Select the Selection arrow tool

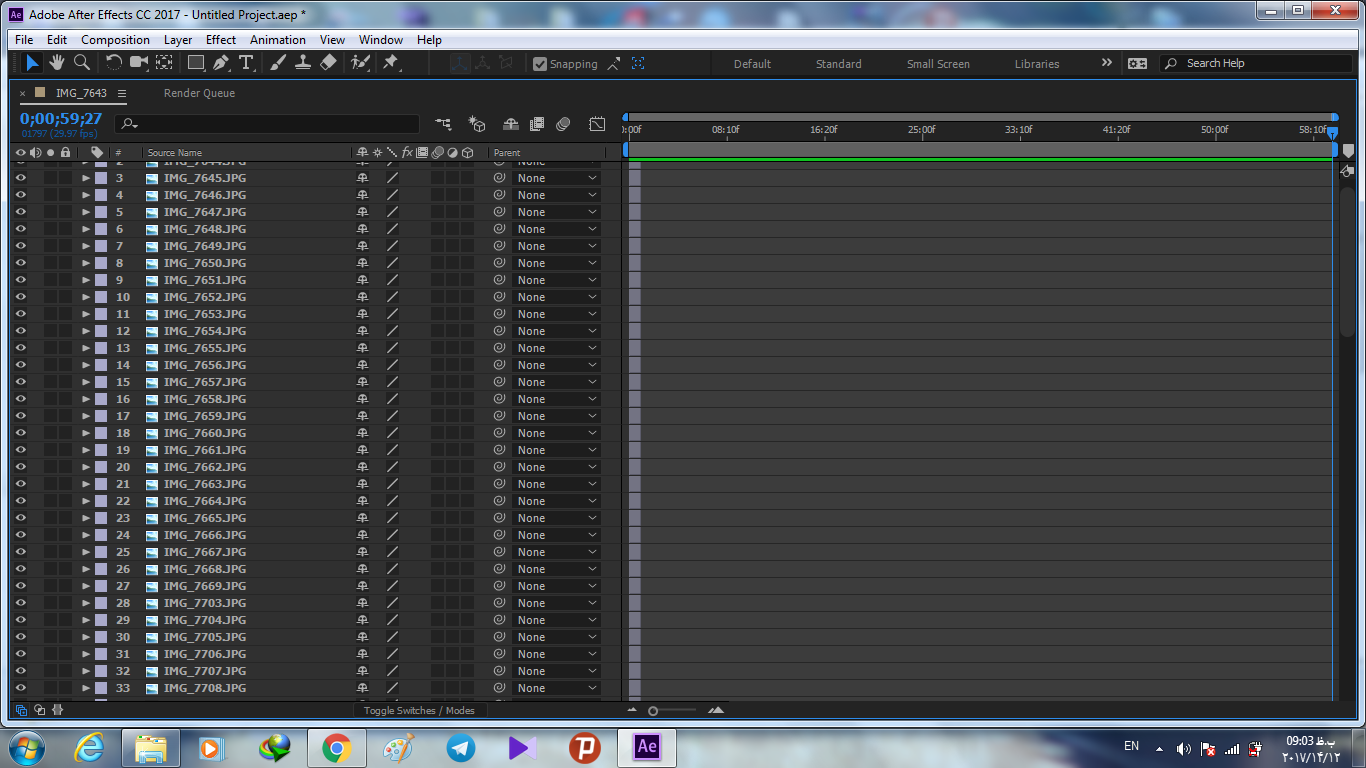32,62
